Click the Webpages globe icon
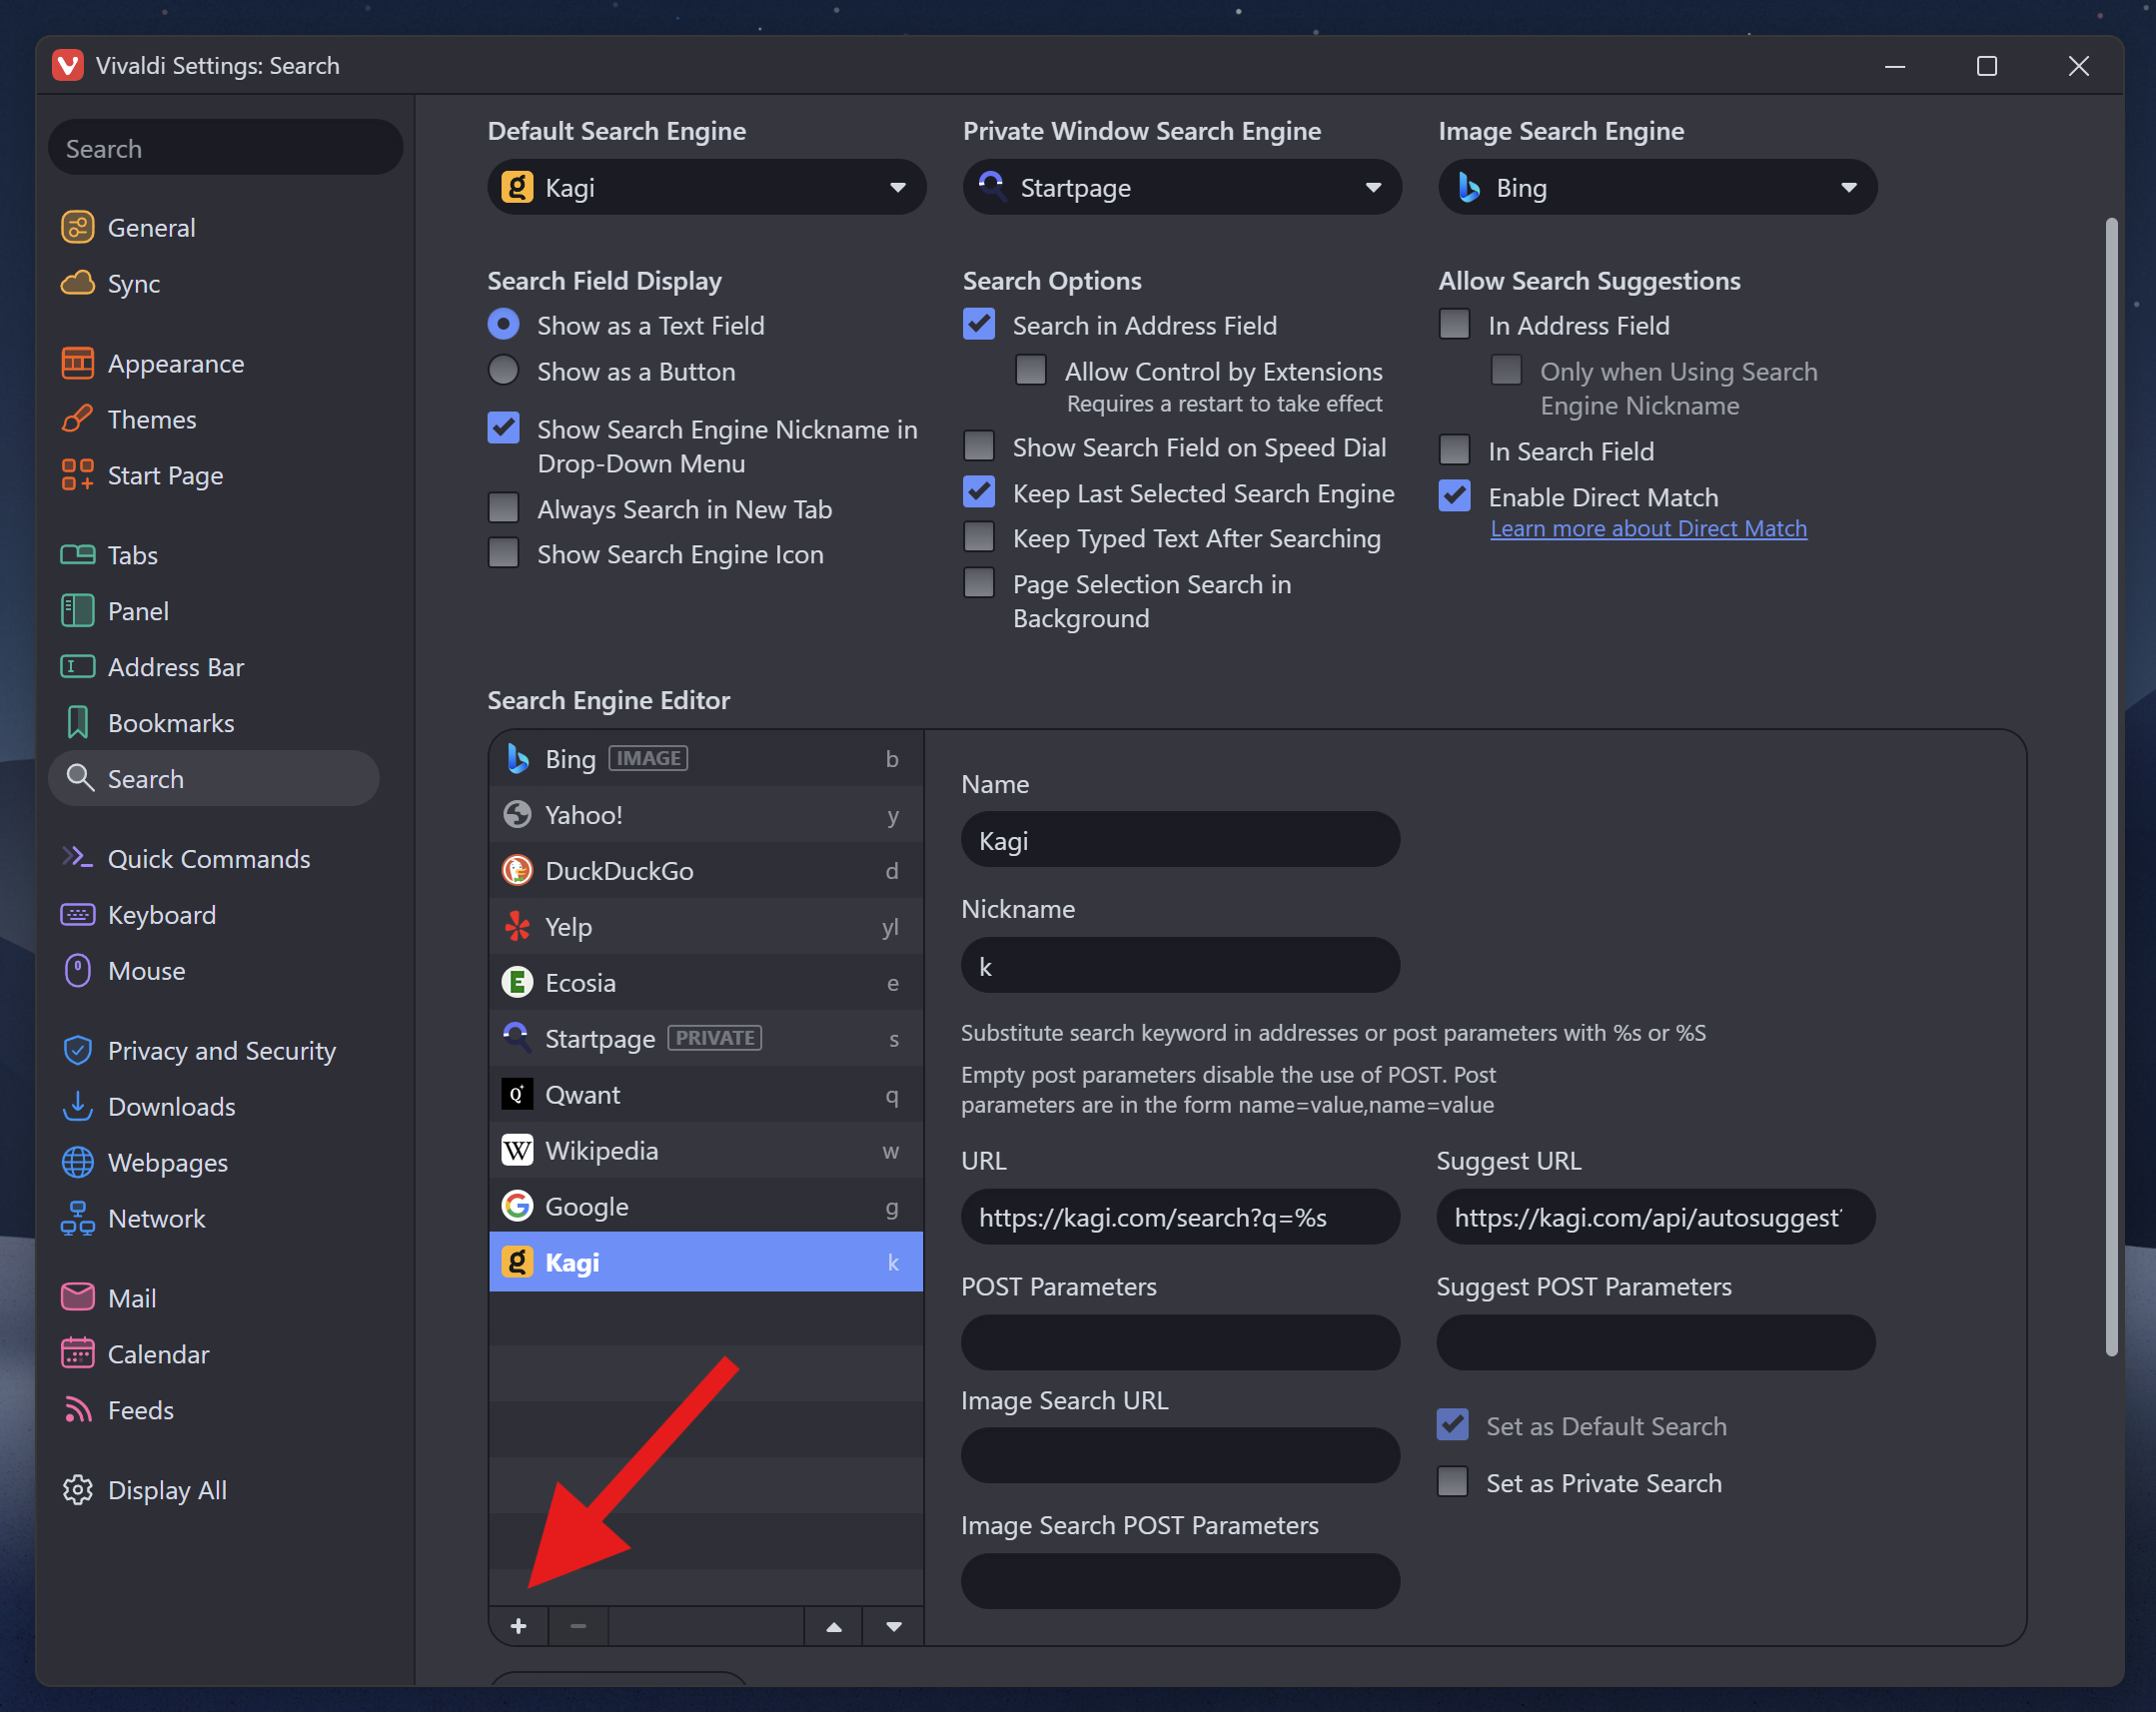This screenshot has height=1712, width=2156. pyautogui.click(x=78, y=1162)
